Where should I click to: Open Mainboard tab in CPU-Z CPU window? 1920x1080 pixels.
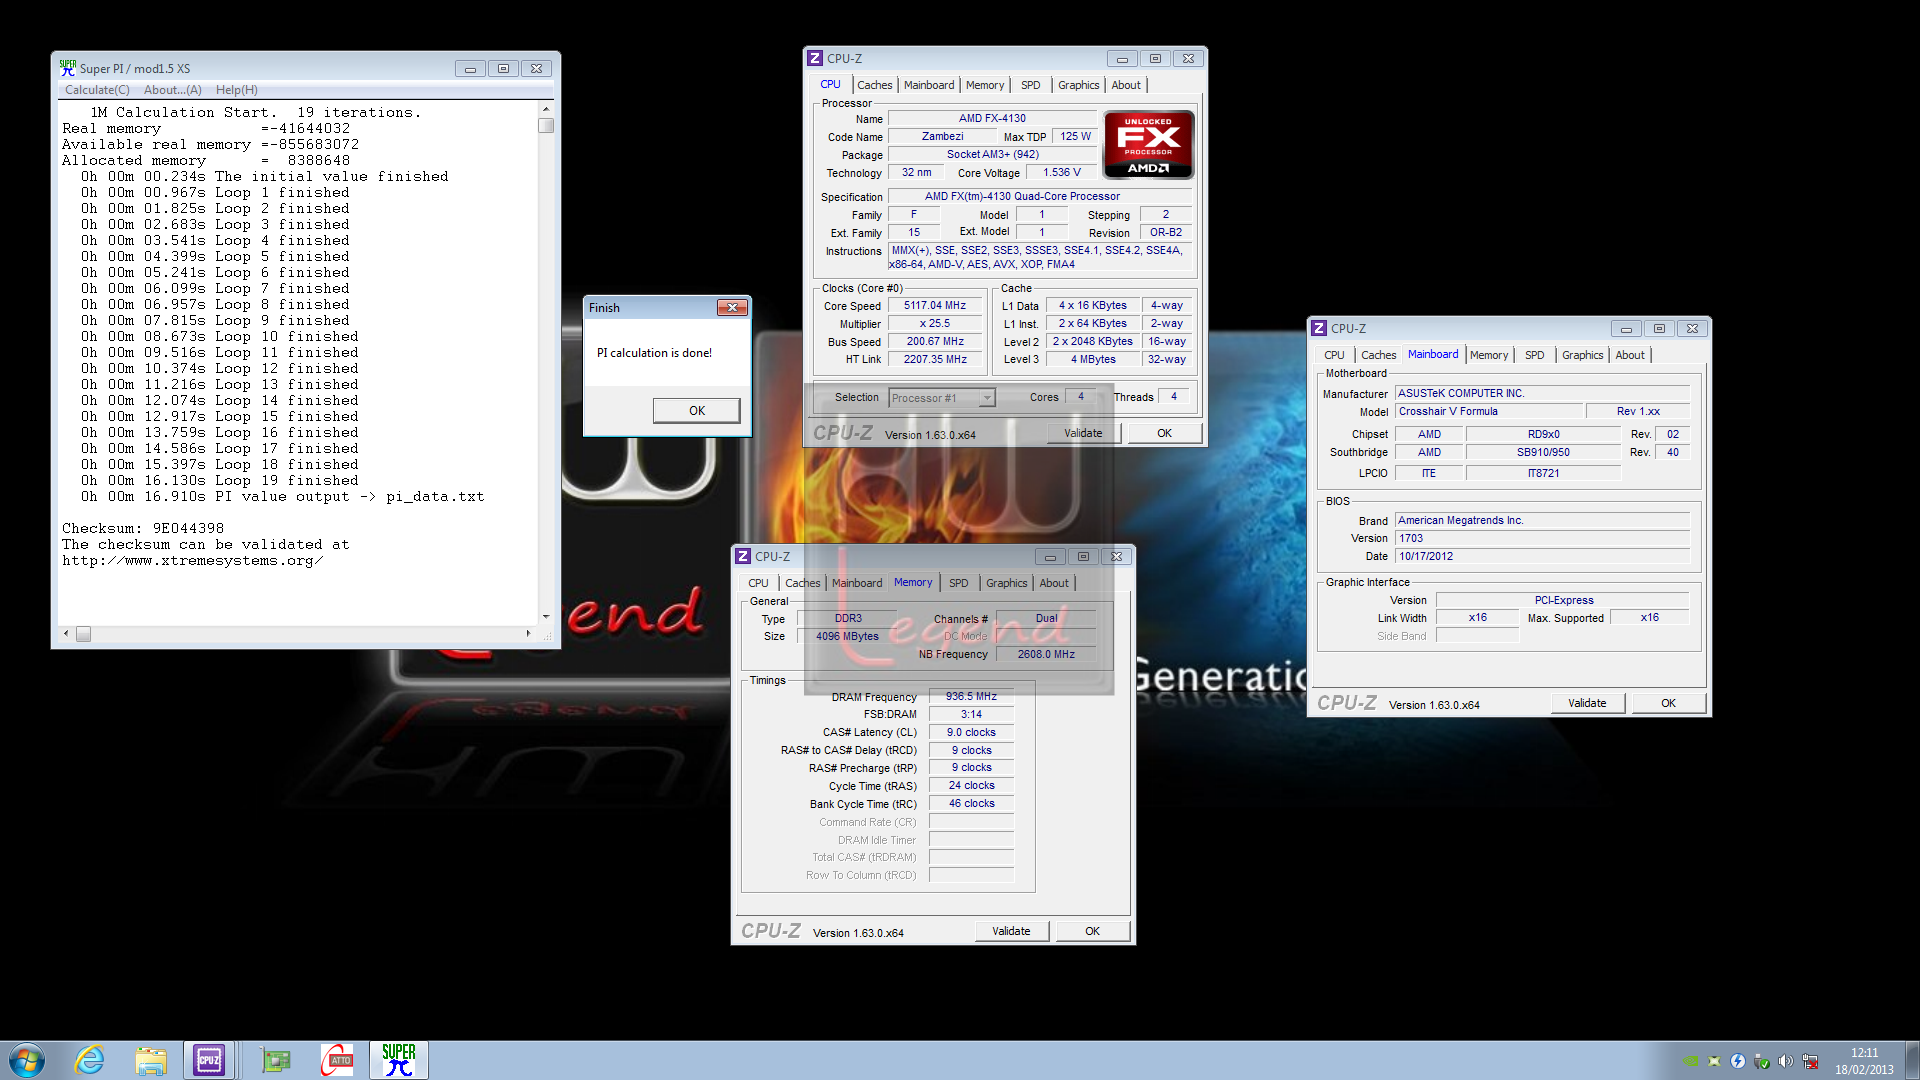(x=929, y=85)
